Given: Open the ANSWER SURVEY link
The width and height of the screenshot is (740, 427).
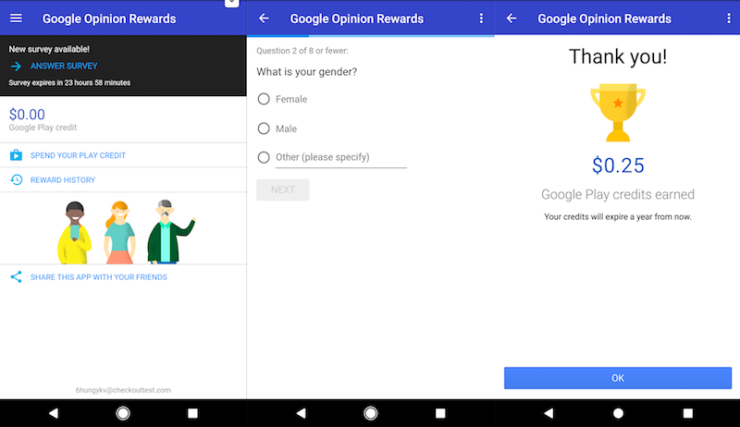Looking at the screenshot, I should pyautogui.click(x=64, y=66).
